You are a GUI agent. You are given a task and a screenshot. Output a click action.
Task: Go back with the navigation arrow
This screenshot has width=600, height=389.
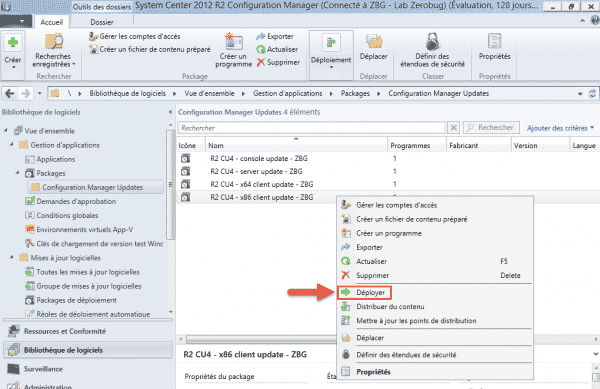tap(10, 93)
